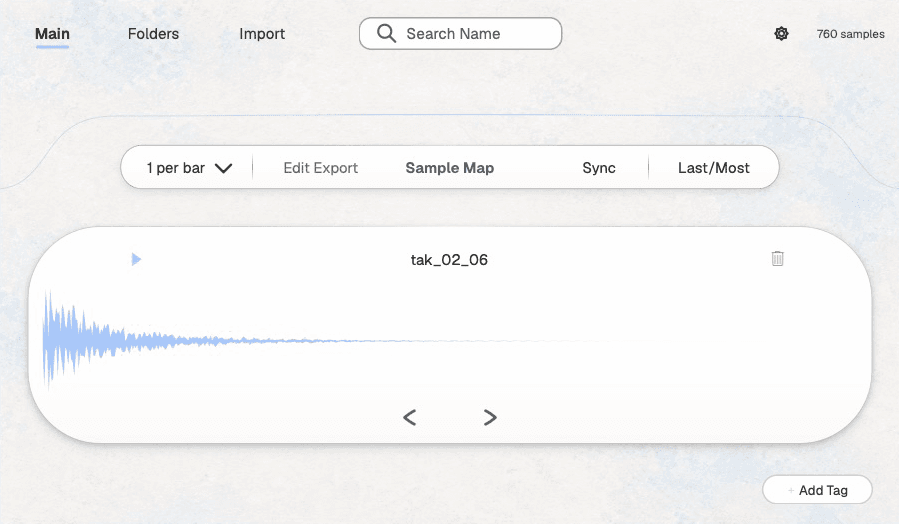Toggle the Last/Most sorting
The height and width of the screenshot is (524, 899).
click(x=713, y=168)
